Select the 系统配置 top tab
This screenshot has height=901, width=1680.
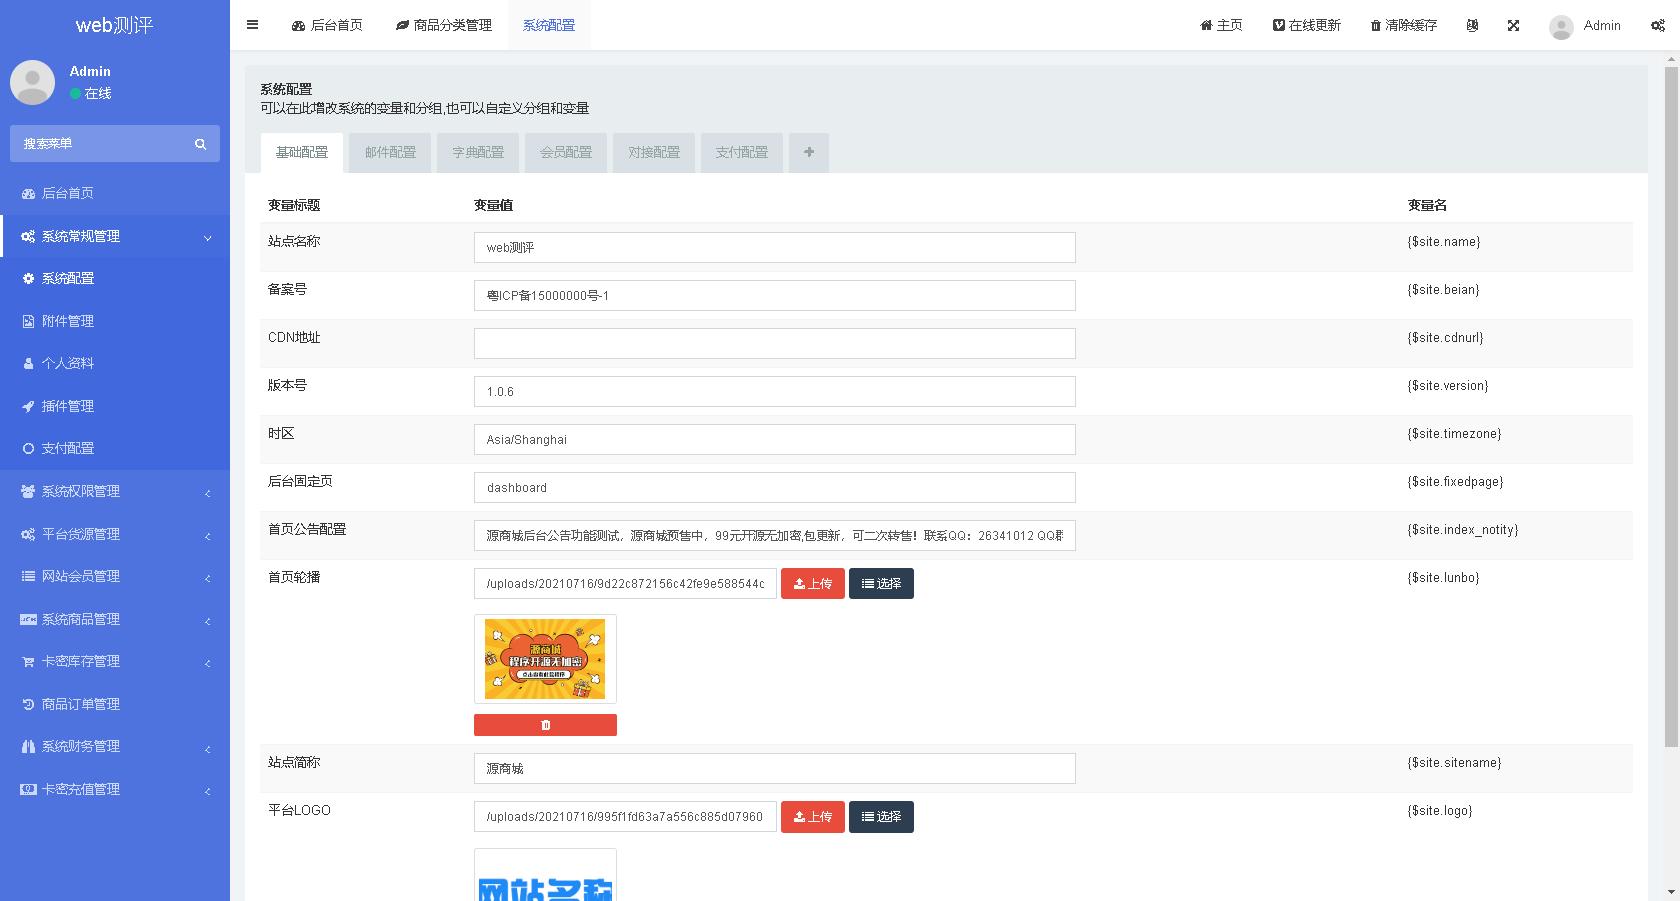(549, 25)
